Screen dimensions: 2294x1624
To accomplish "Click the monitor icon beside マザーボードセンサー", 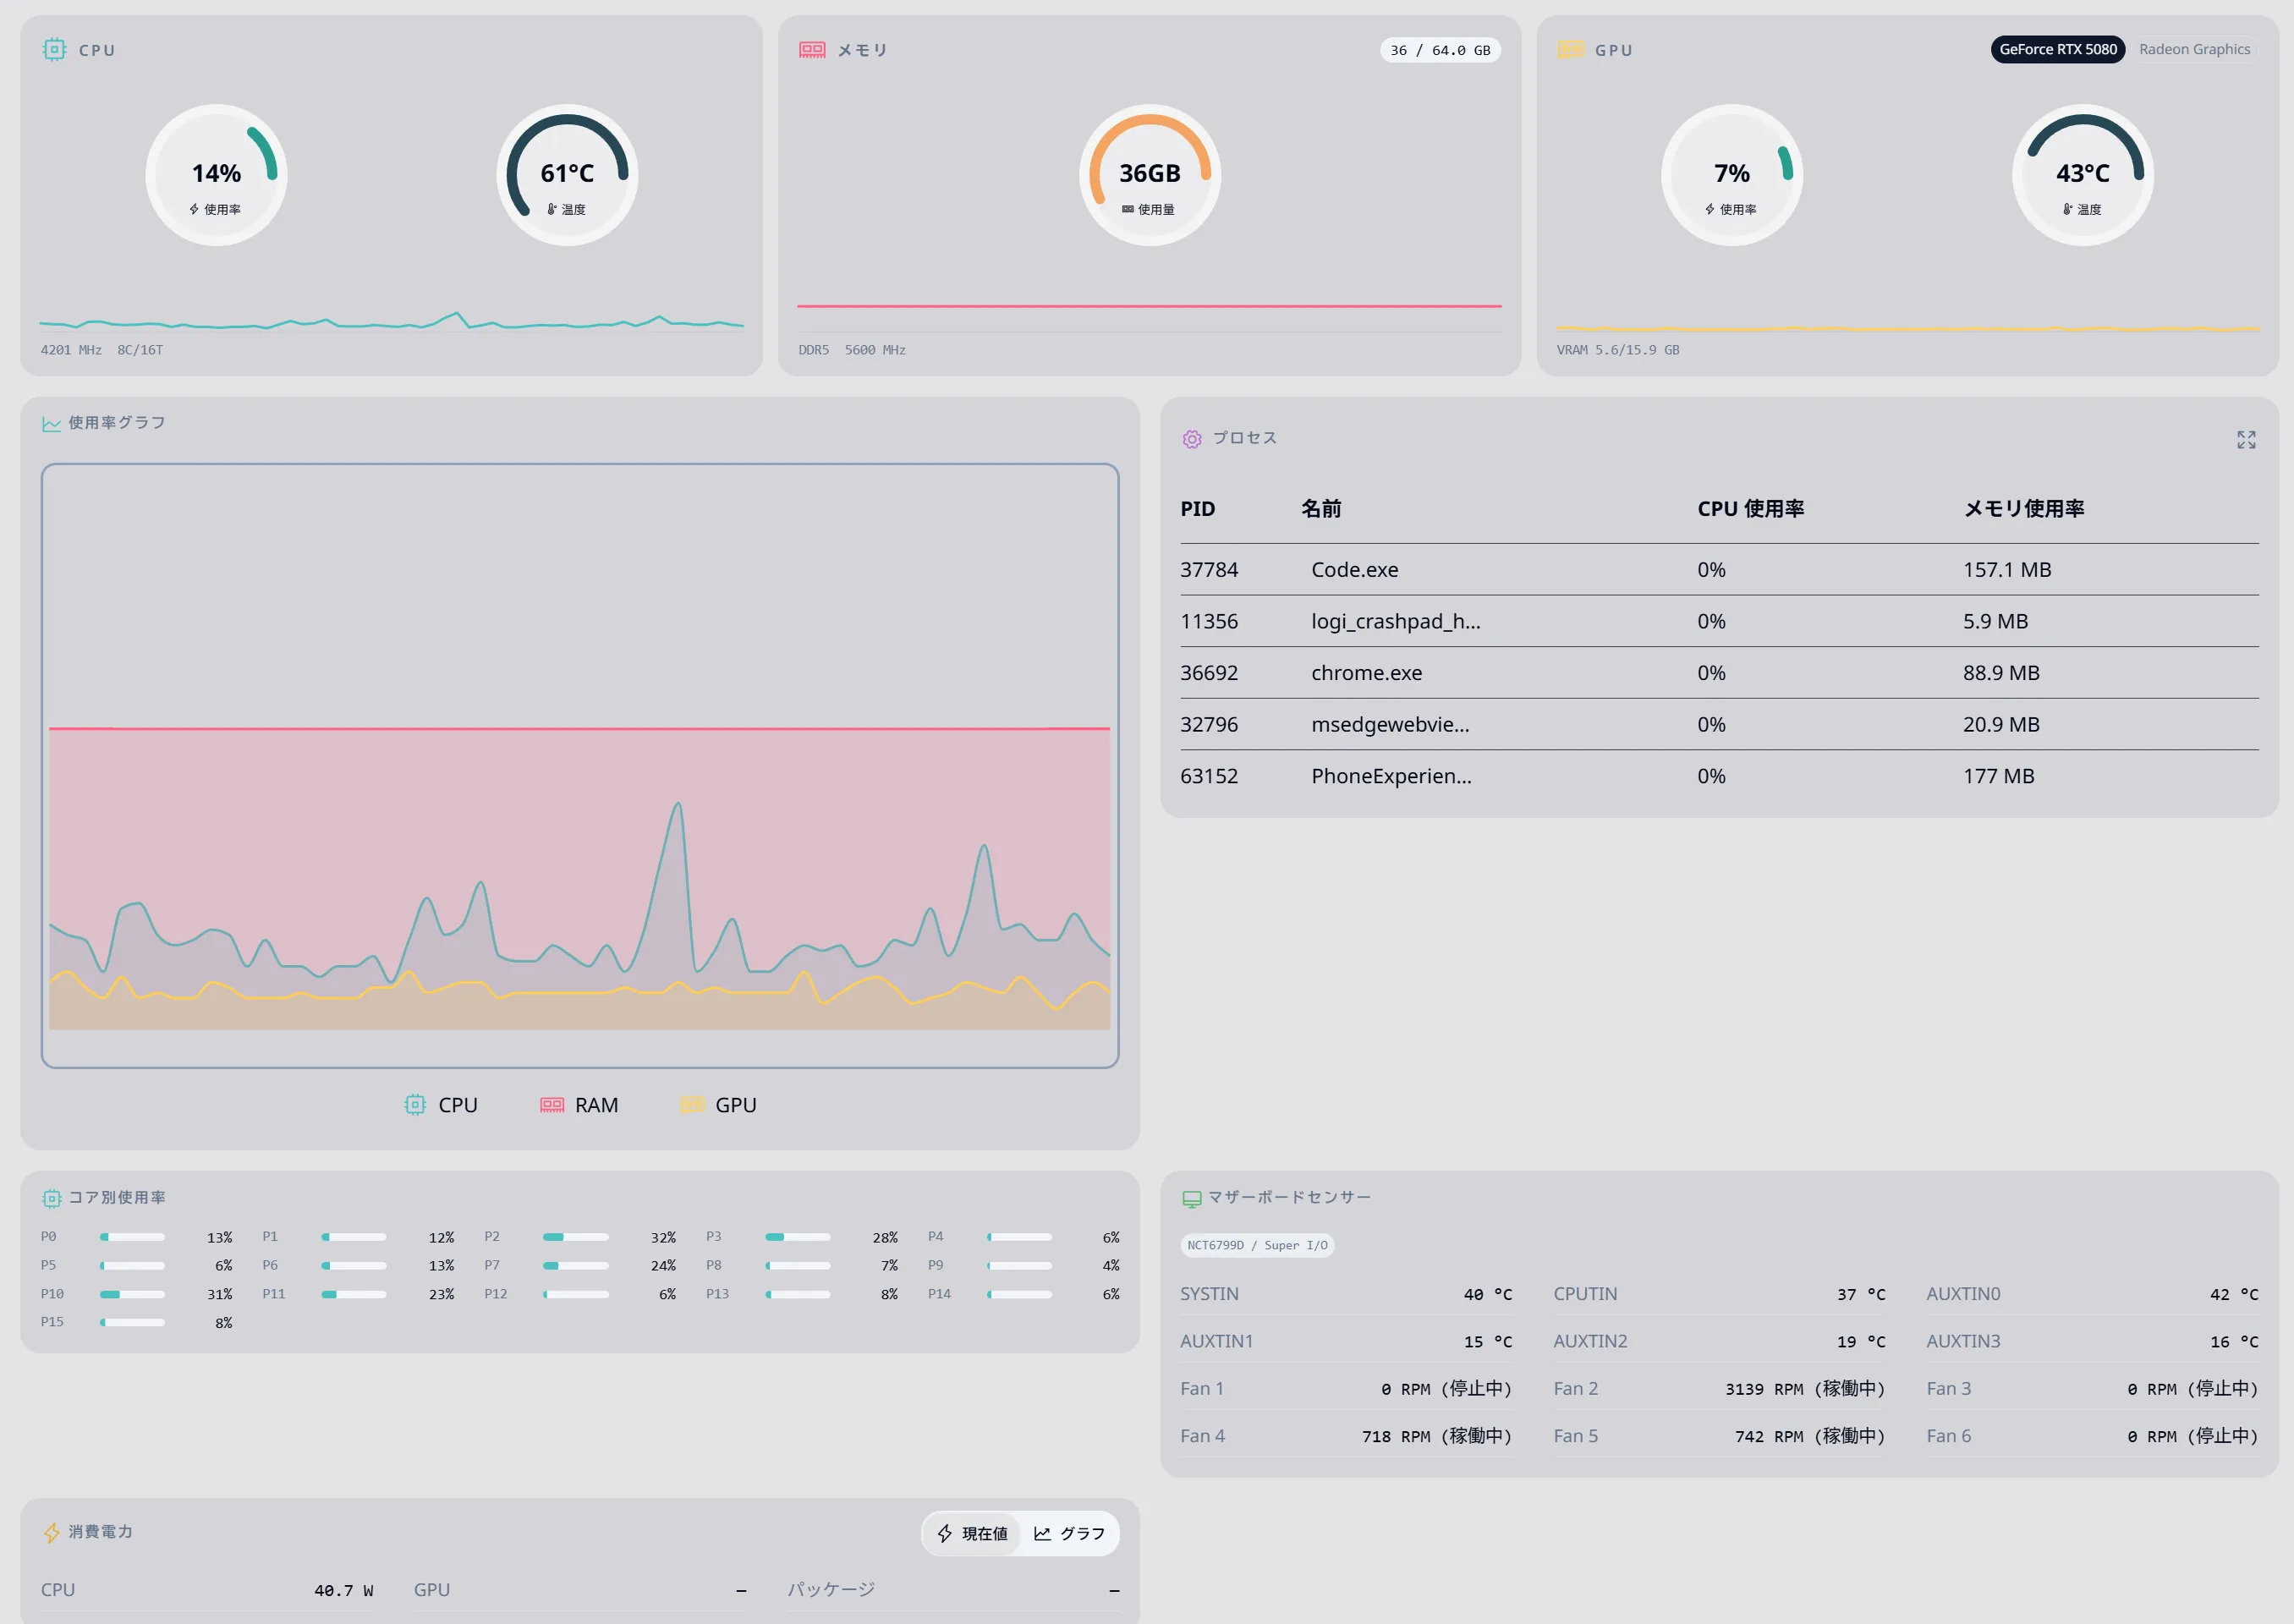I will click(1192, 1198).
